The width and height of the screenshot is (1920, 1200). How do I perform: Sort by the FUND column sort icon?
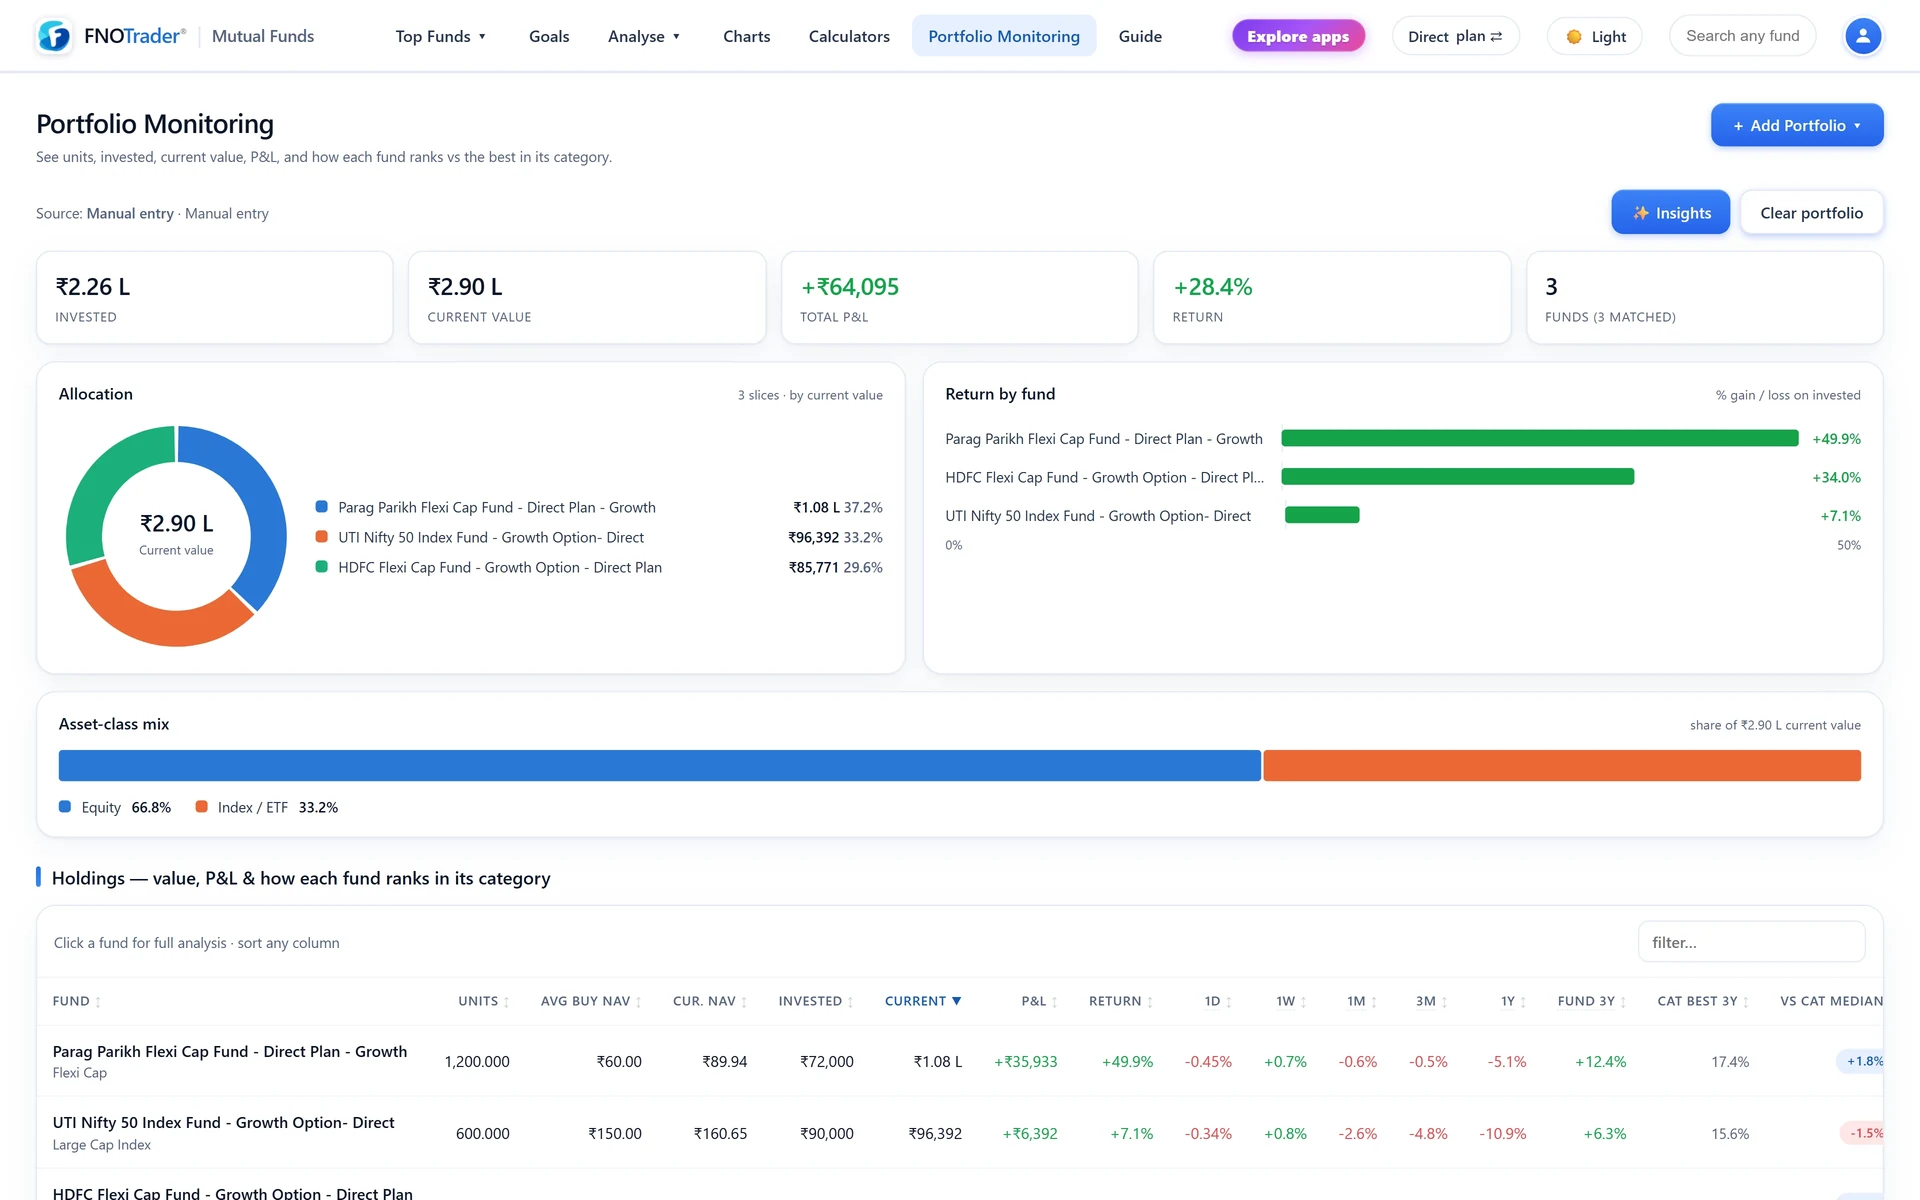[98, 1002]
